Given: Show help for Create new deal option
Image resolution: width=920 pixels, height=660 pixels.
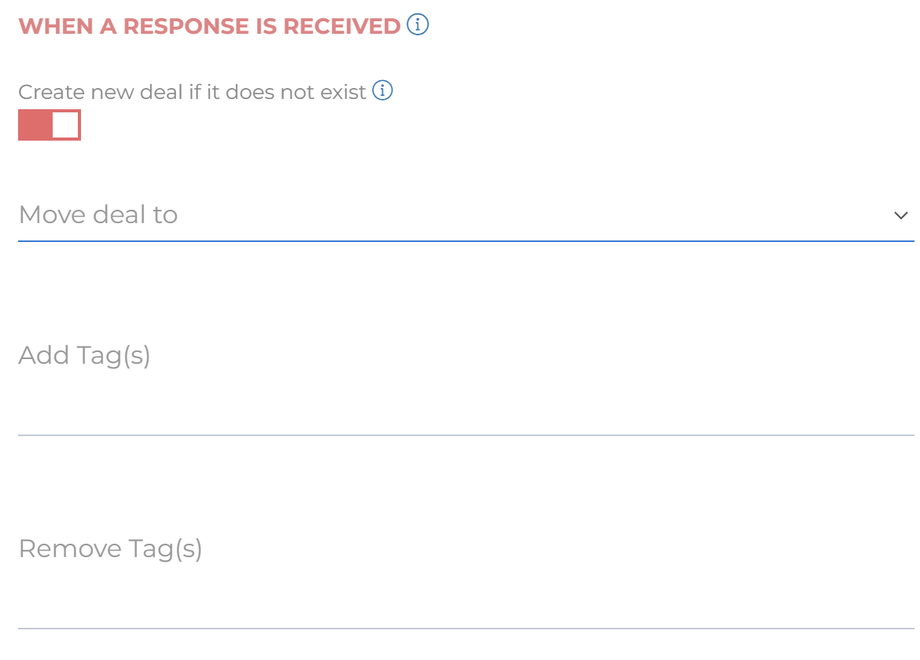Looking at the screenshot, I should 382,91.
